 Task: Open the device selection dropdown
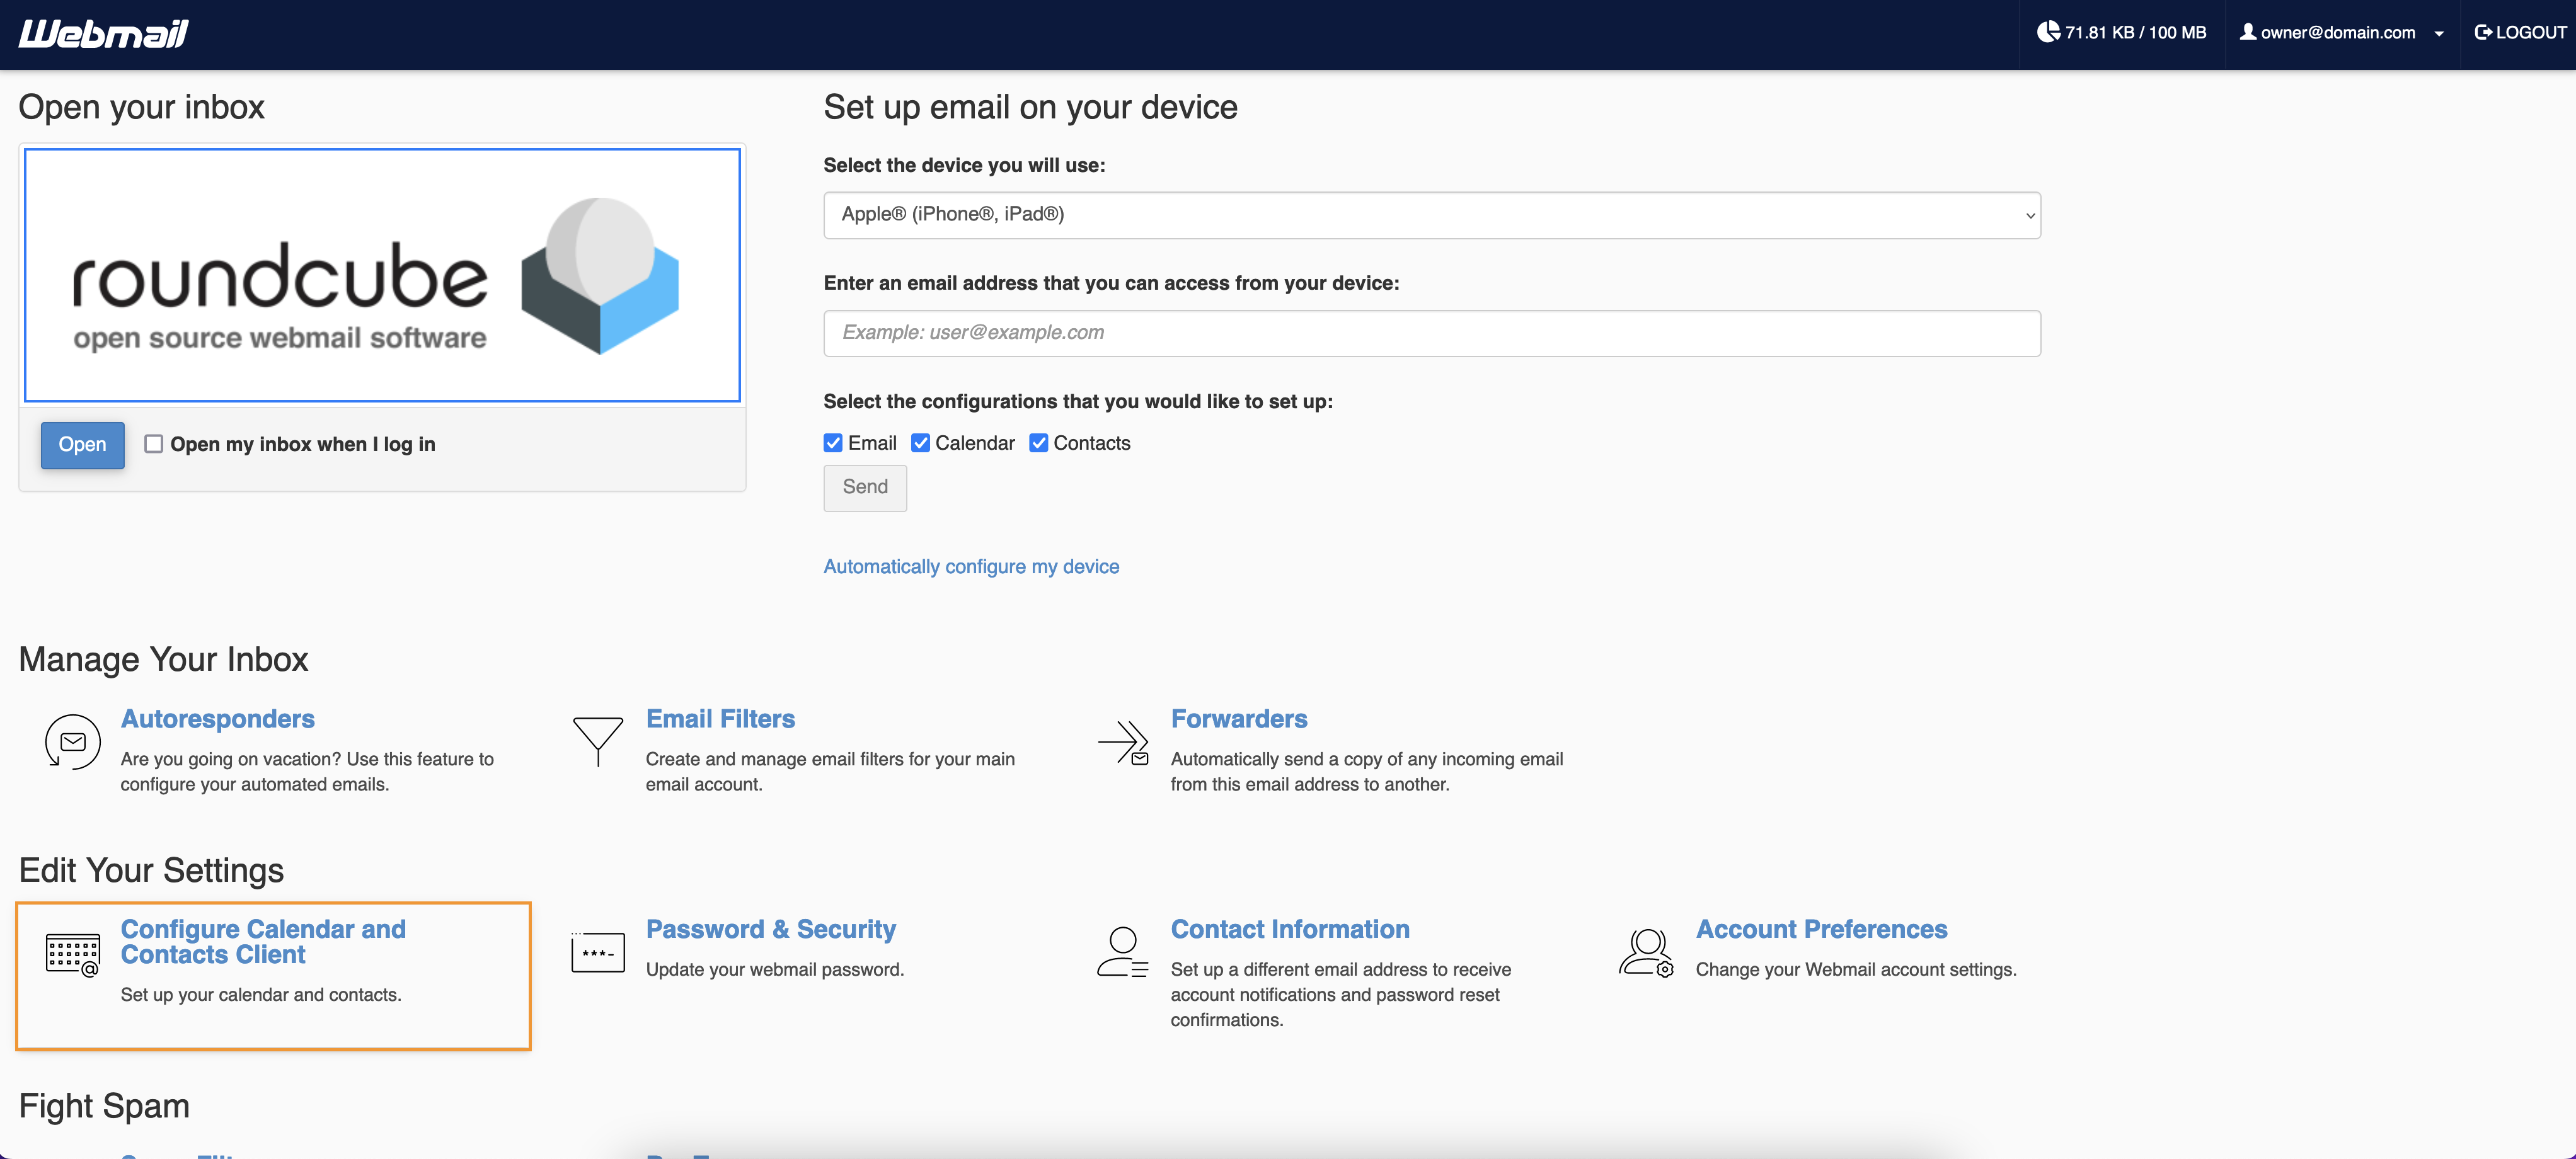pos(1431,215)
